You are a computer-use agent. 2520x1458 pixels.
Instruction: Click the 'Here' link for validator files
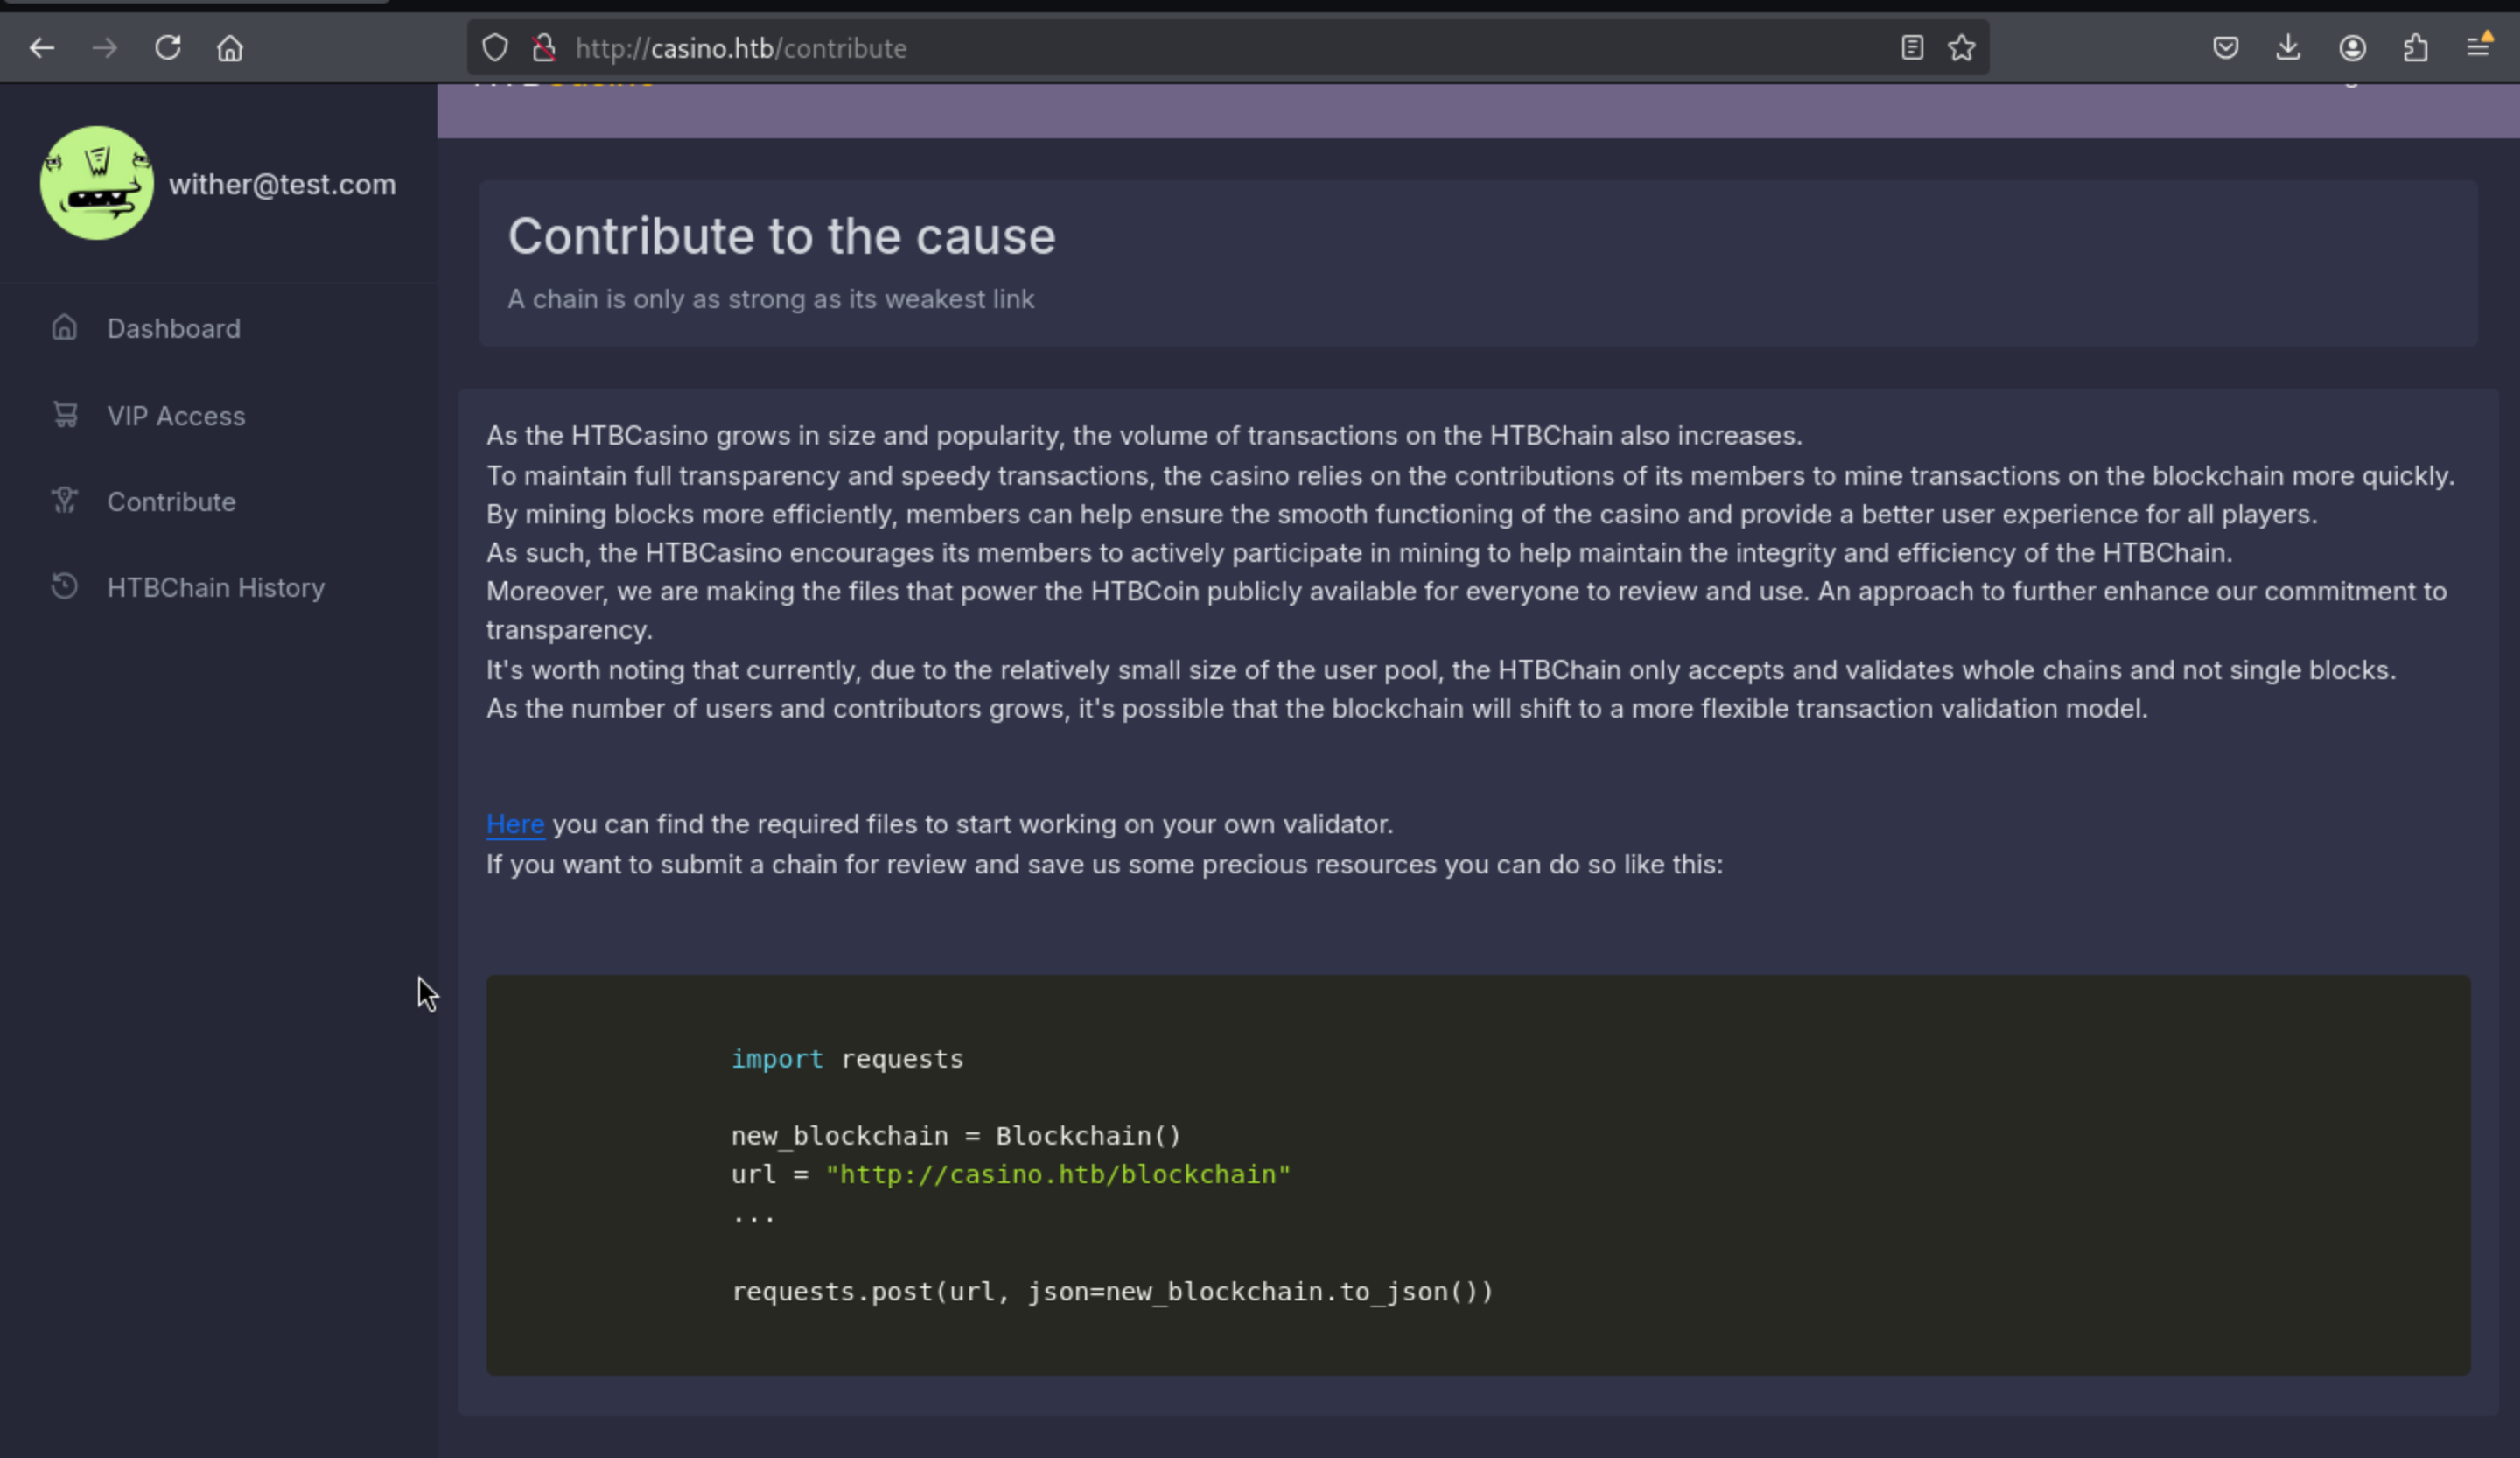click(x=515, y=824)
